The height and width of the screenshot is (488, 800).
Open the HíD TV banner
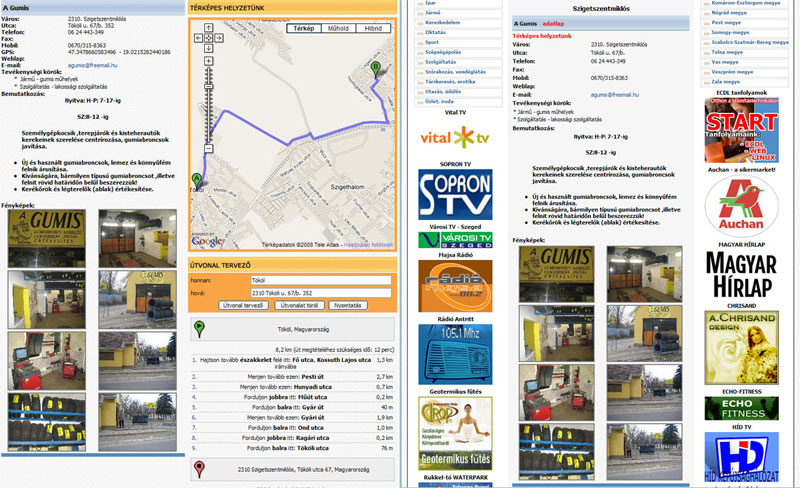tap(742, 457)
